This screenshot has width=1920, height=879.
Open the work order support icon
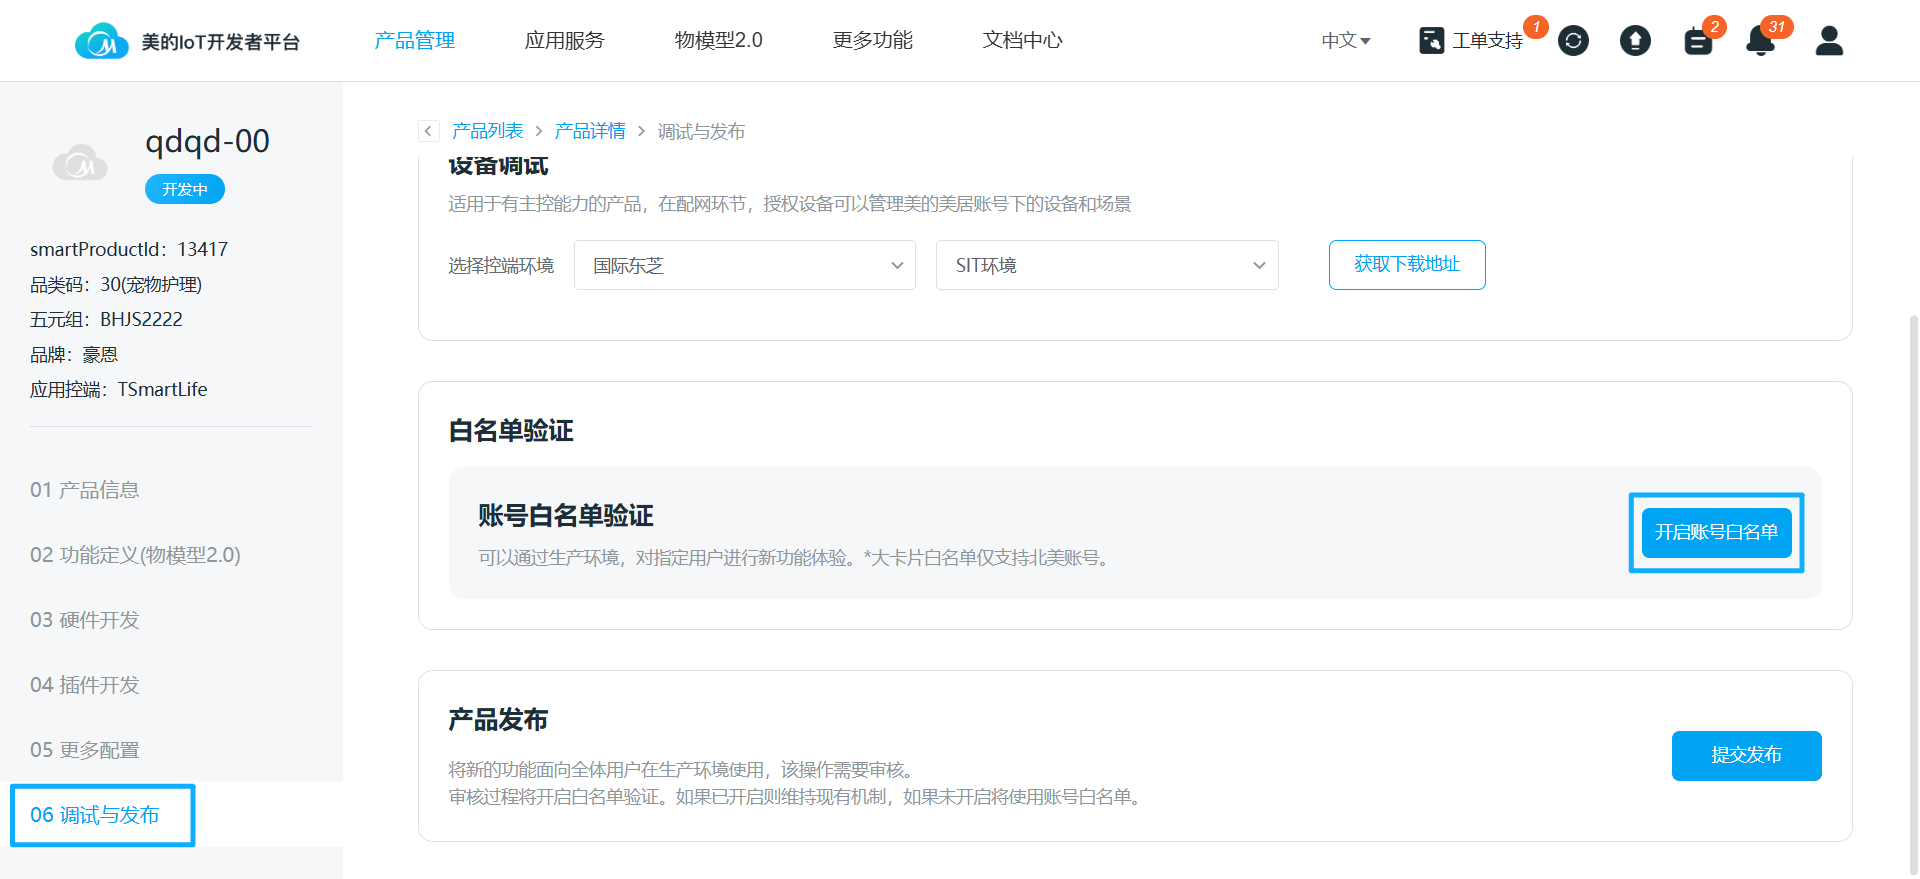click(1431, 41)
